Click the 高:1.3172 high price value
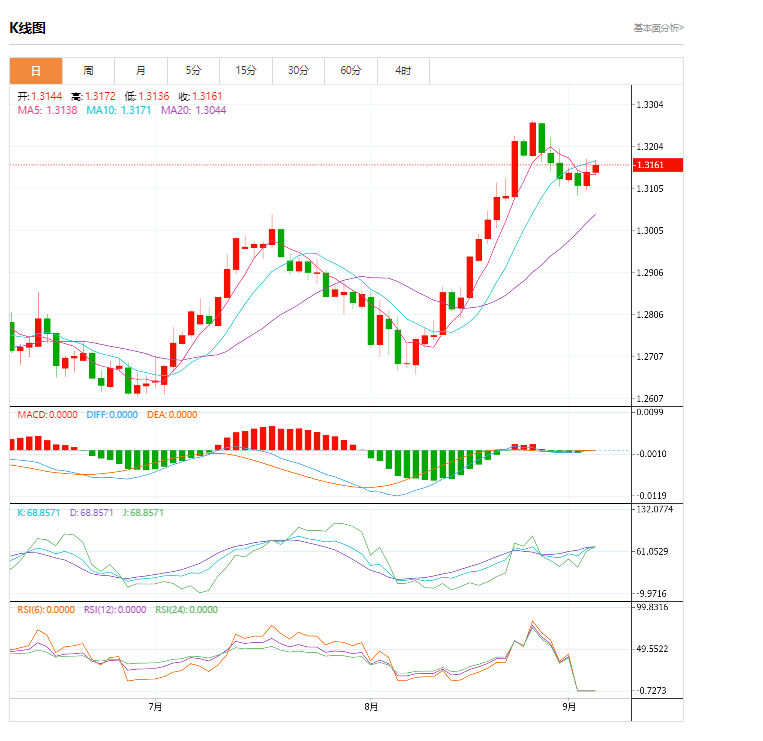763x741 pixels. [93, 96]
